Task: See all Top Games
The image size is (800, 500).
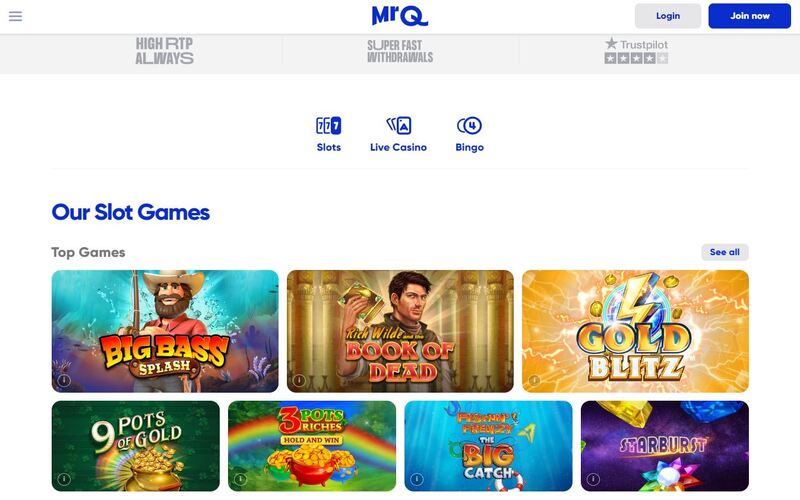Action: (724, 252)
